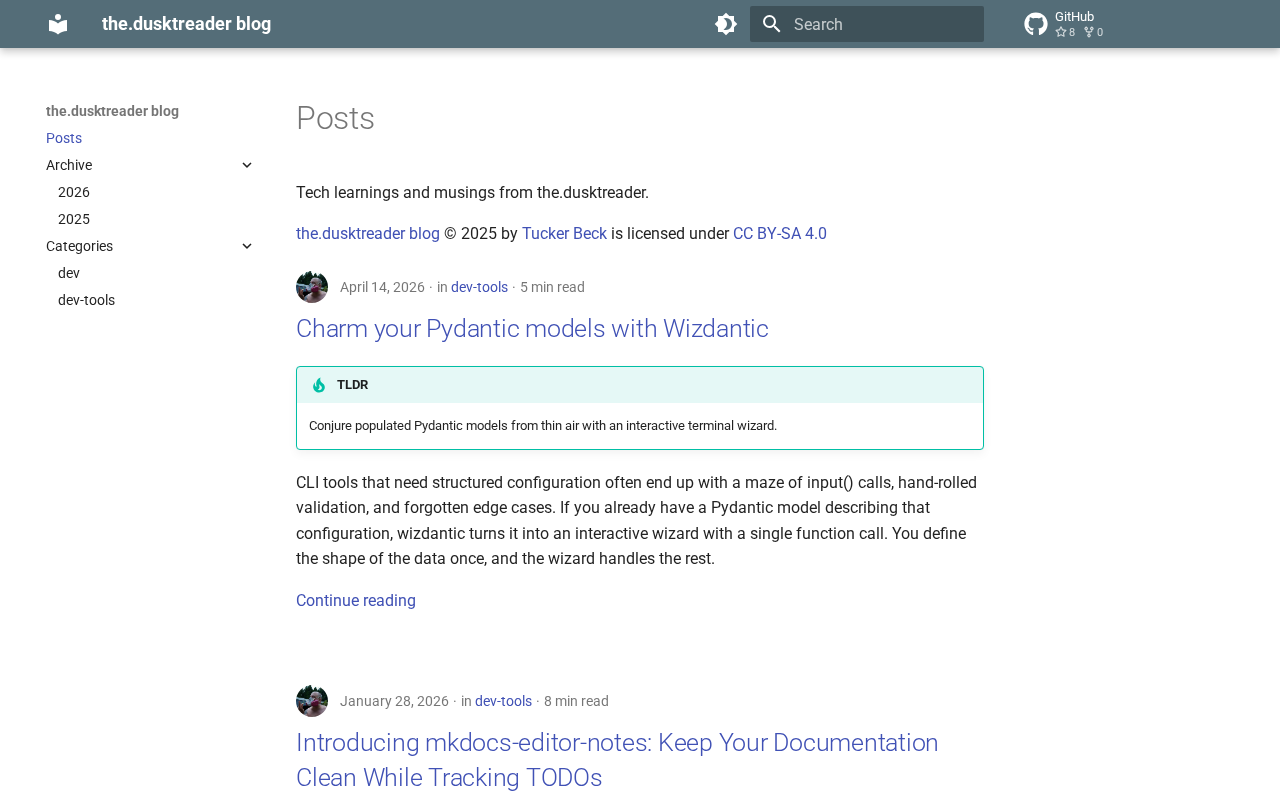Open Posts in the sidebar
This screenshot has height=800, width=1280.
(x=64, y=138)
